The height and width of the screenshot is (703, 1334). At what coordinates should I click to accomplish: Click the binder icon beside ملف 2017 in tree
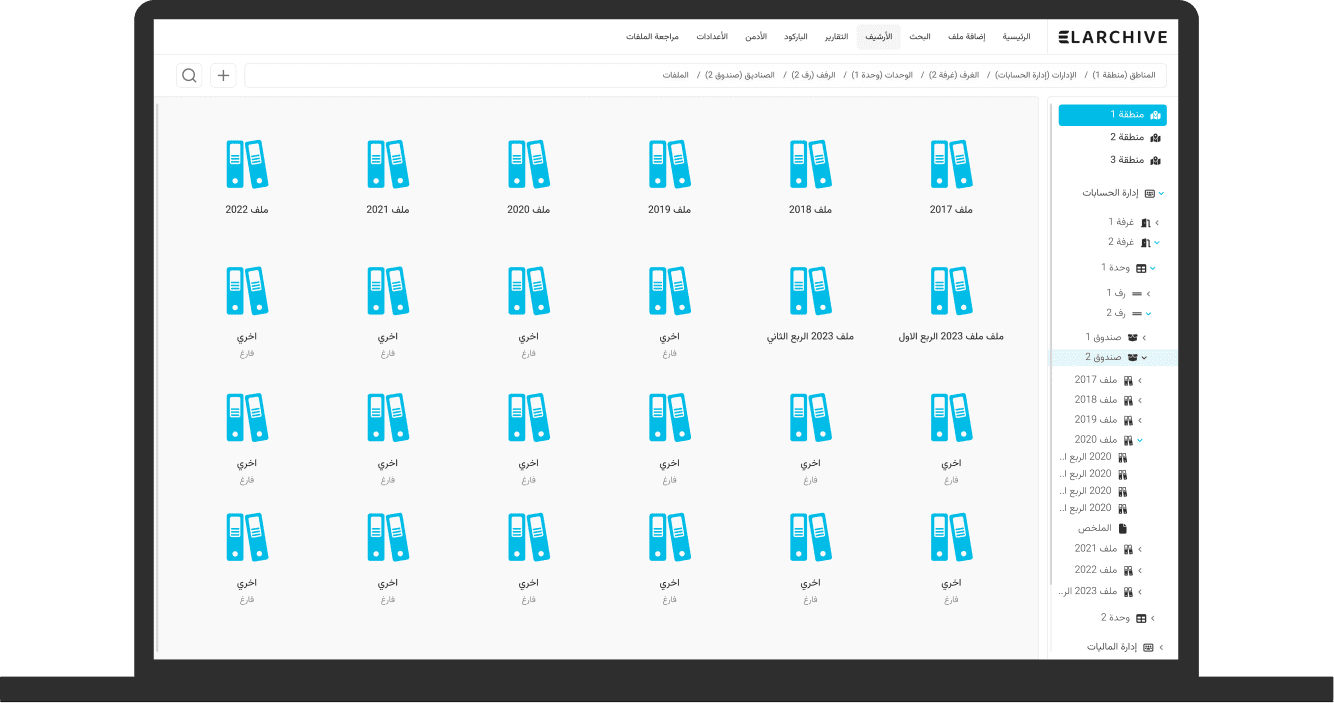(1128, 381)
